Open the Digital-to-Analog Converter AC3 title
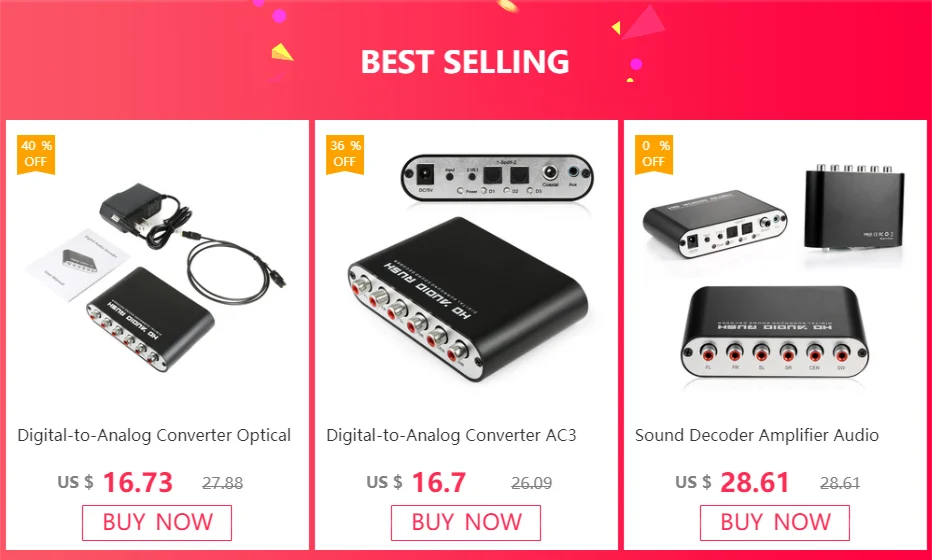This screenshot has height=560, width=932. point(451,435)
